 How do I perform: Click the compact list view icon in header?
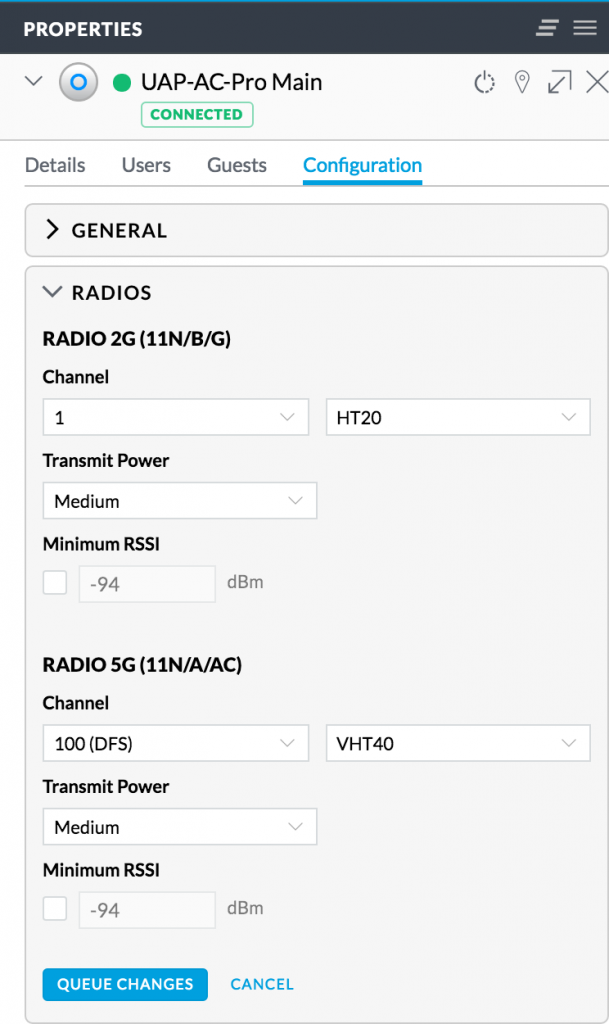point(547,28)
